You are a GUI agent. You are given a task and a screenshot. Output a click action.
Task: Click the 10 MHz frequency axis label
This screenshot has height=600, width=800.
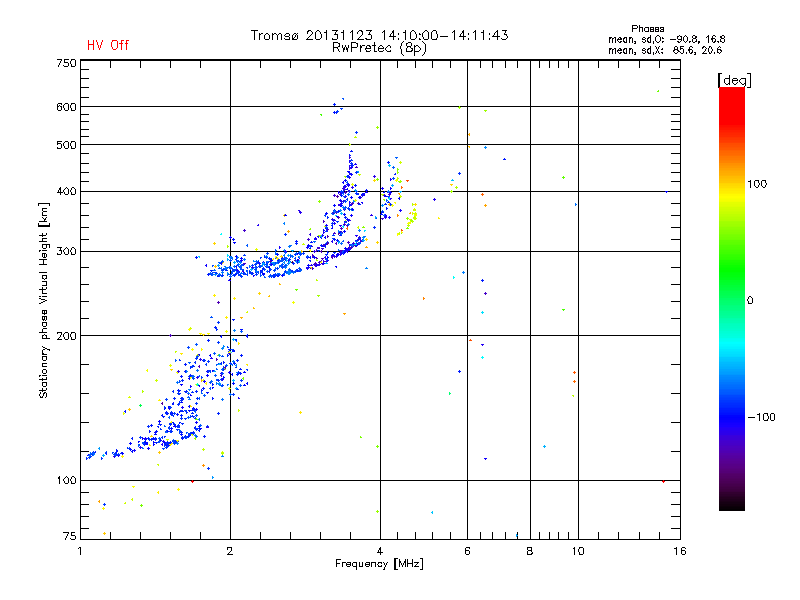click(578, 551)
